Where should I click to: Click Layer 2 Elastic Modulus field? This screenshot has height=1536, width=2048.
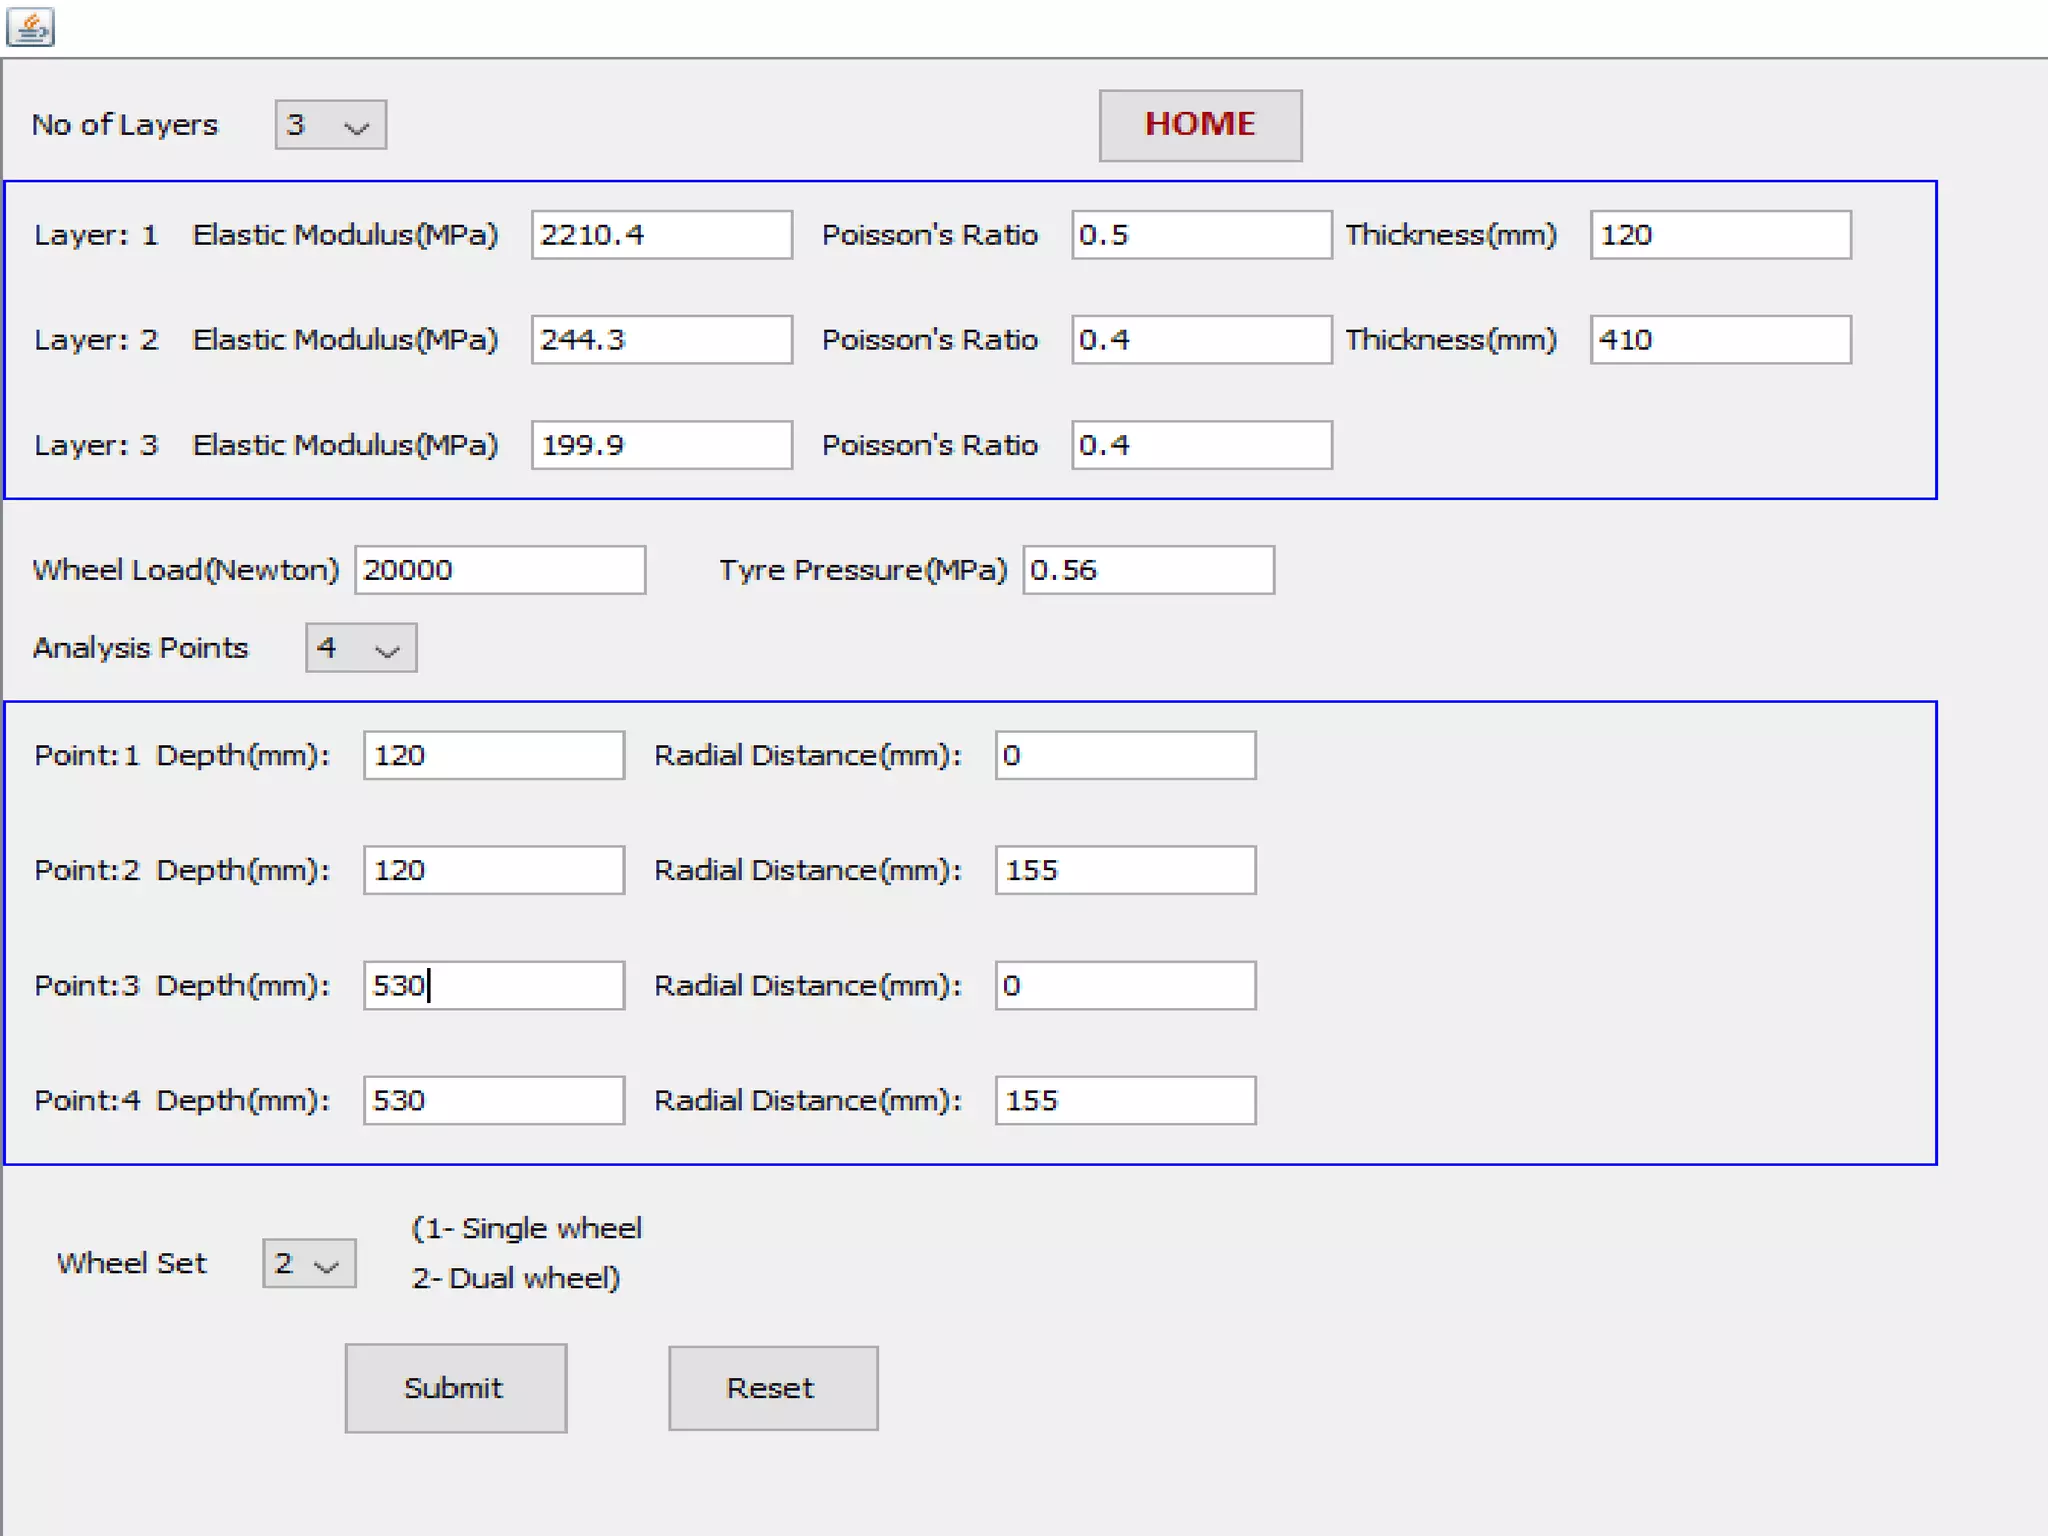[661, 340]
